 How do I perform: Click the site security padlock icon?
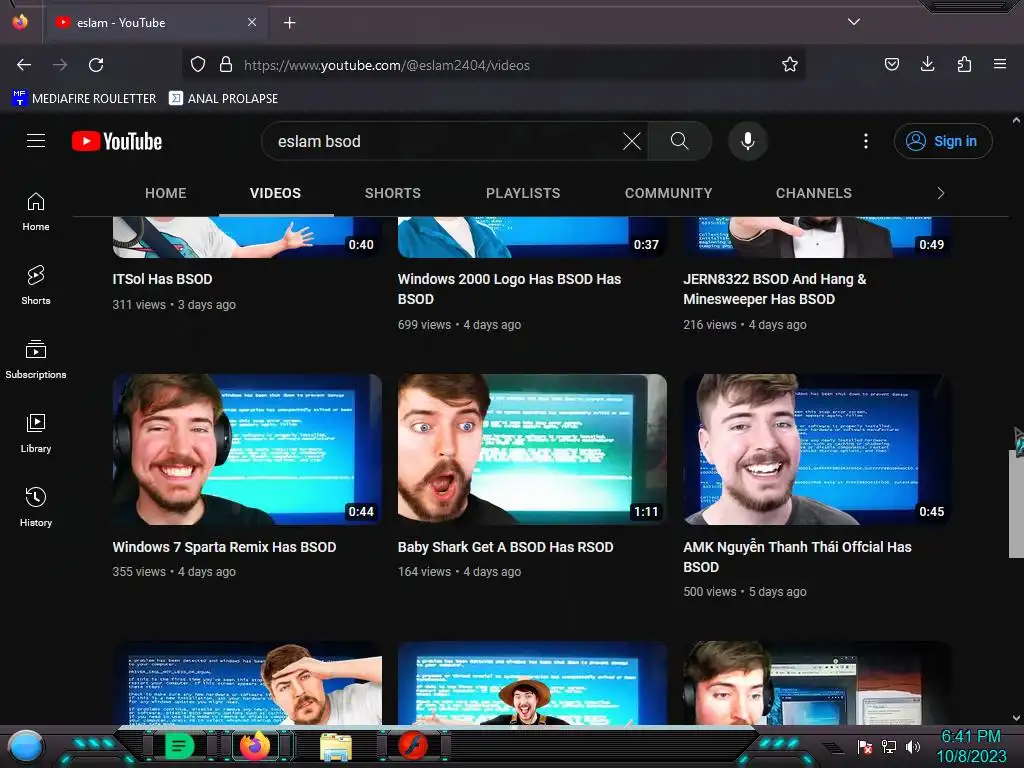pos(226,65)
